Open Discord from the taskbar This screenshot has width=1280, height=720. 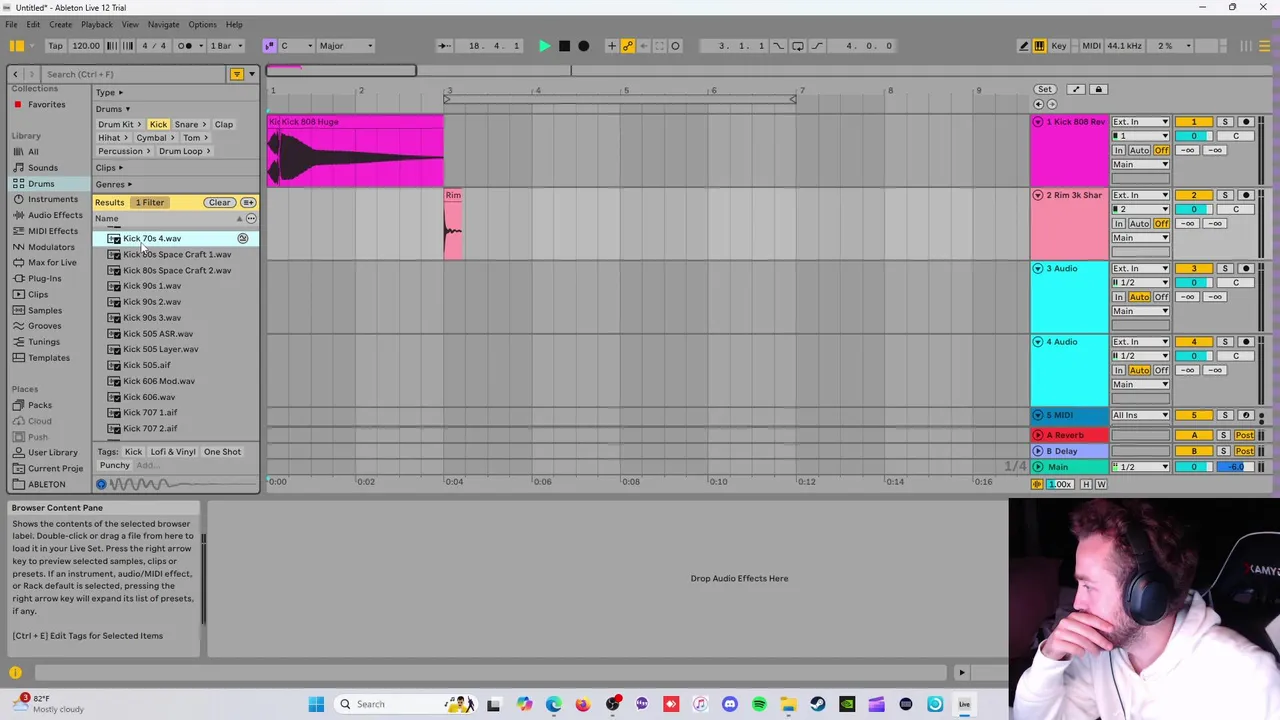pyautogui.click(x=730, y=704)
